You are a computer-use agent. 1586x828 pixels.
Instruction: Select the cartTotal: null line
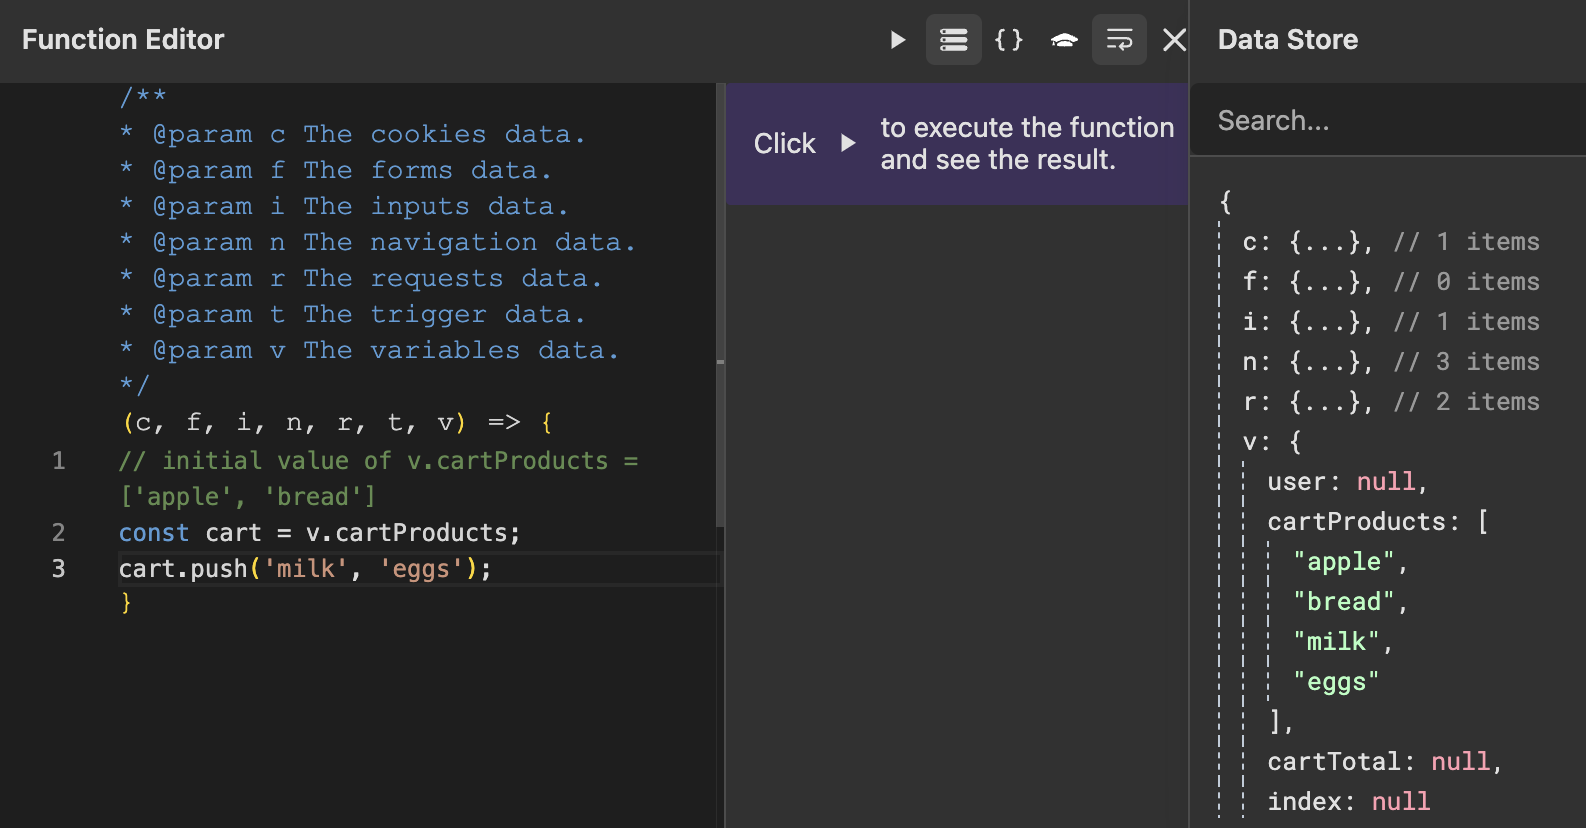(x=1385, y=762)
